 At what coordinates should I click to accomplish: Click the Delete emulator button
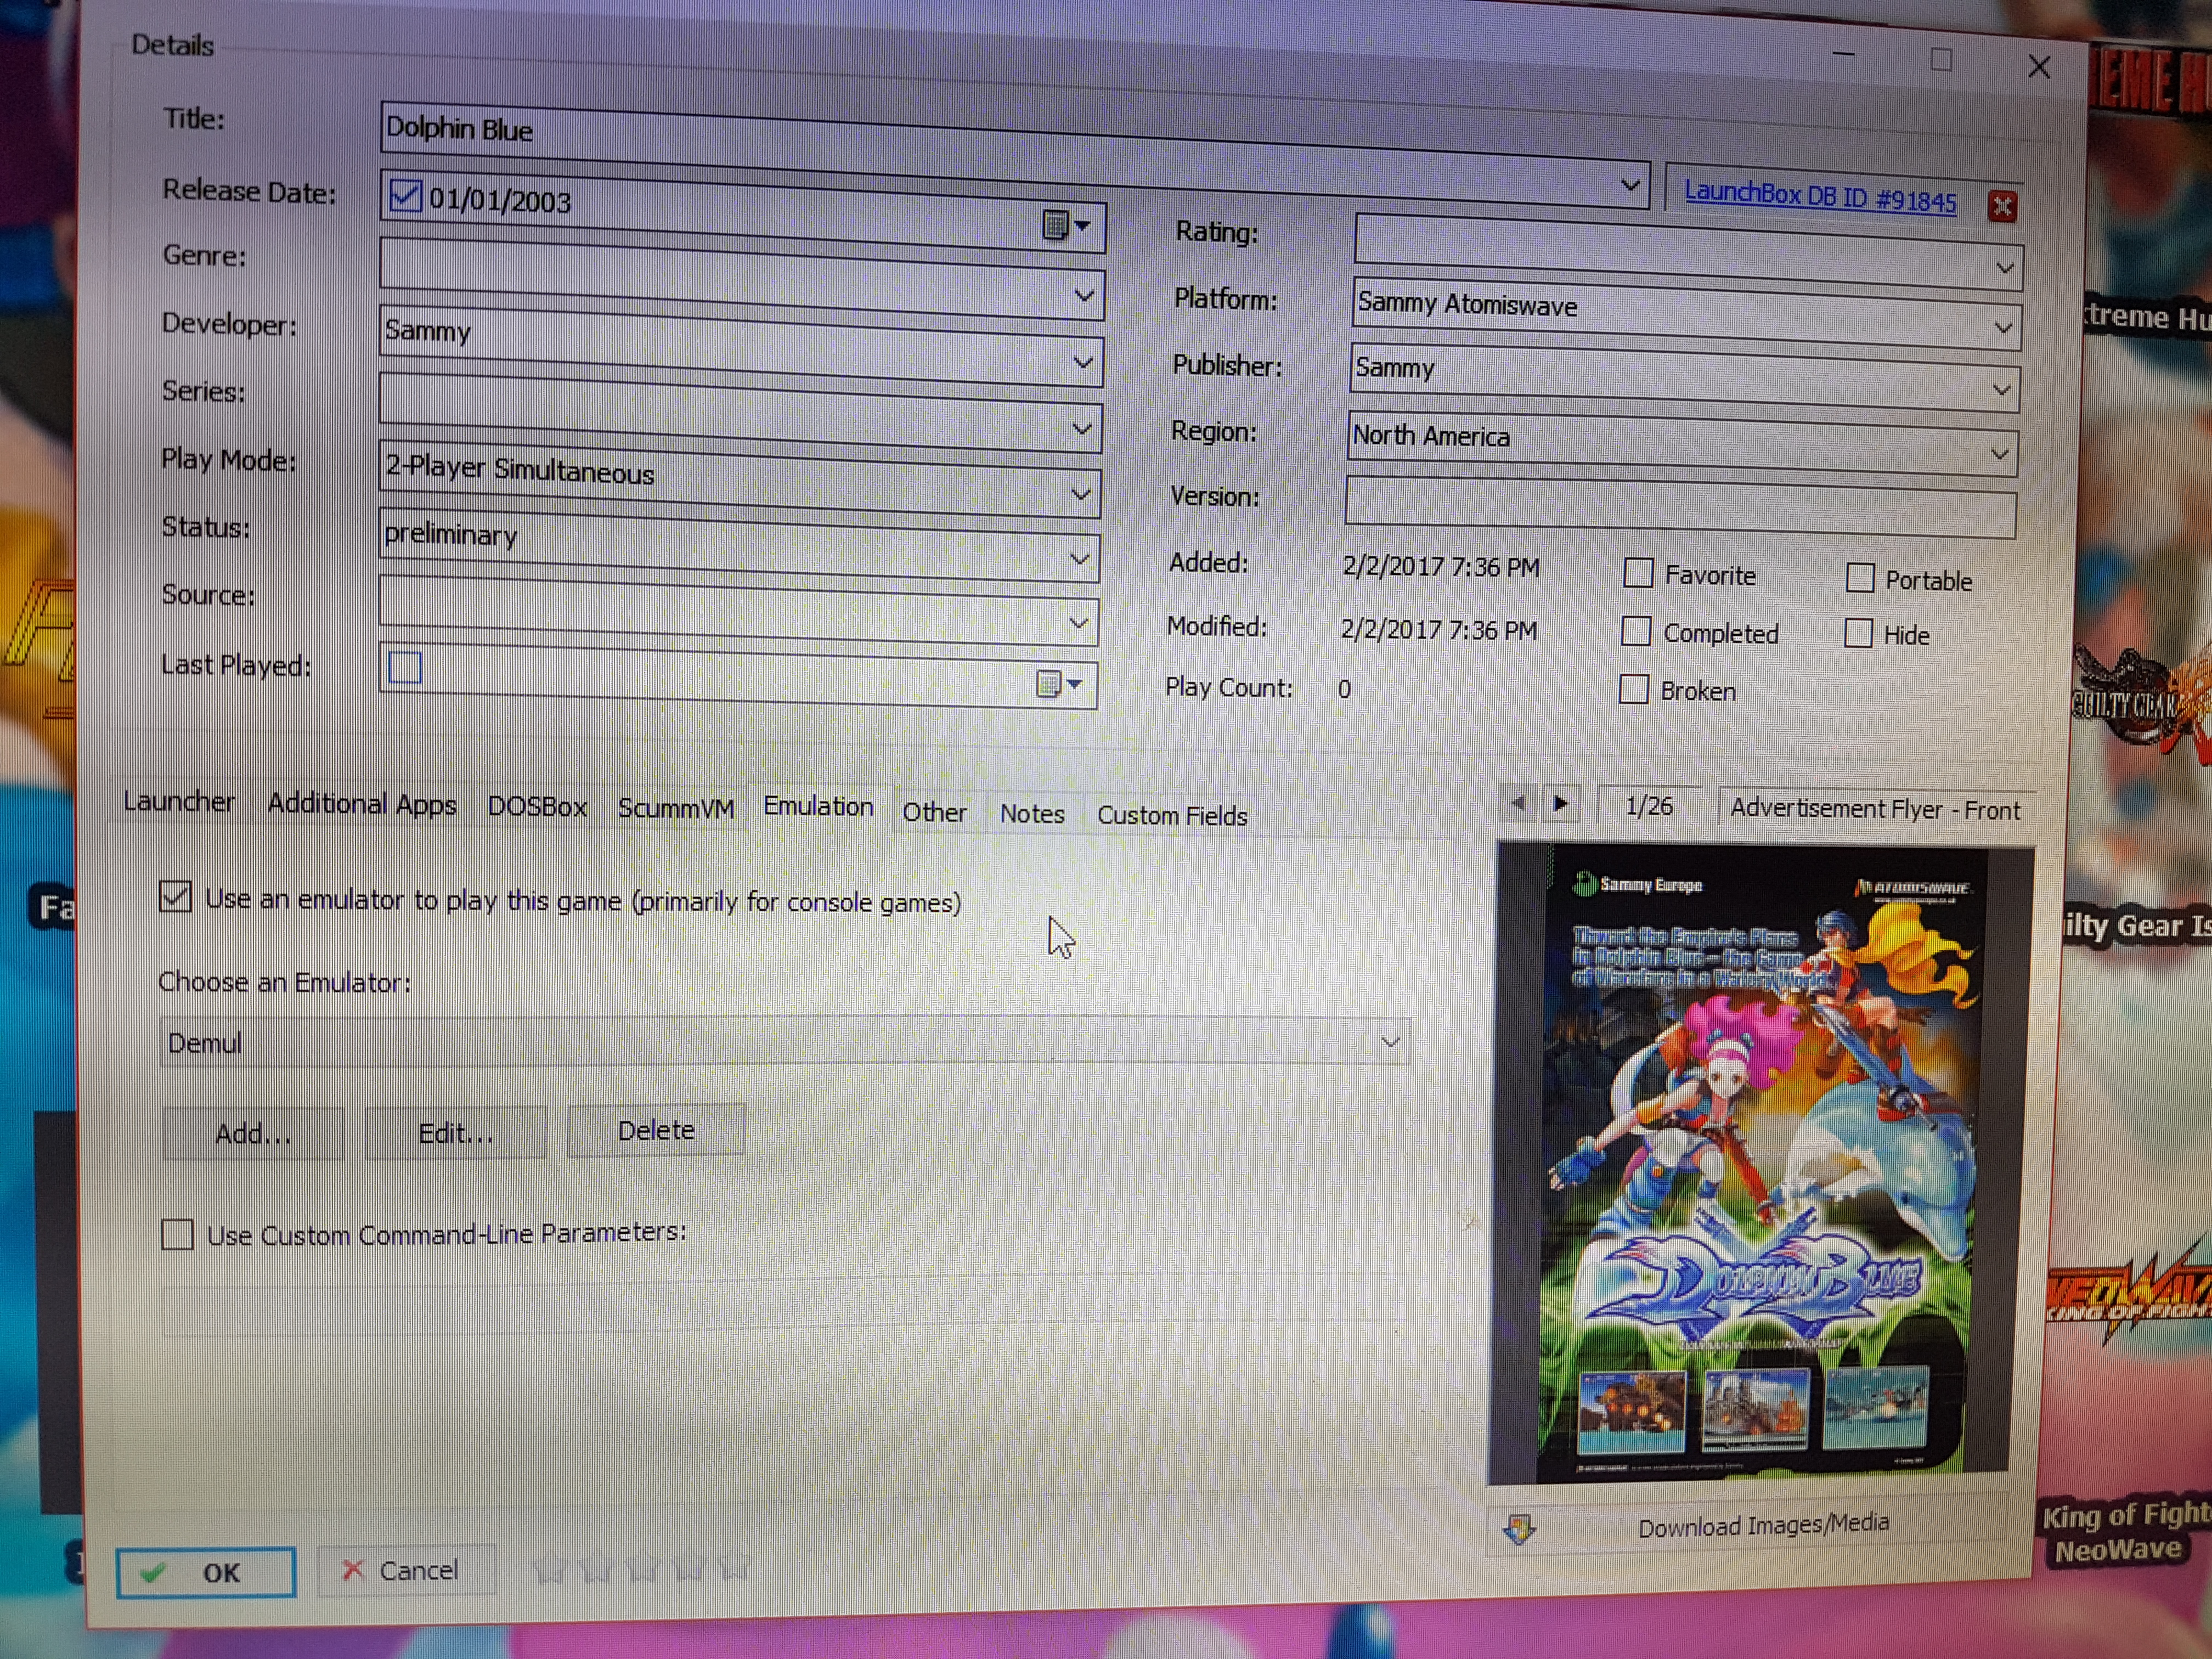656,1131
